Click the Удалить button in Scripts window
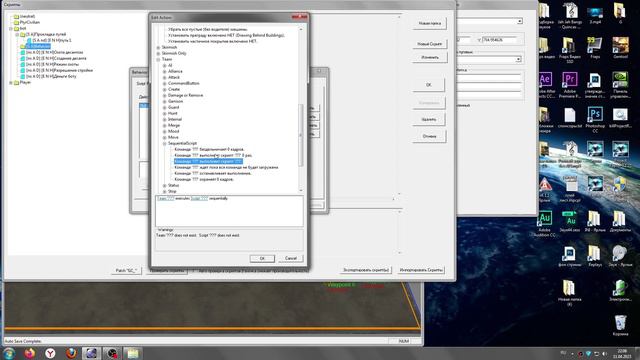 (429, 120)
